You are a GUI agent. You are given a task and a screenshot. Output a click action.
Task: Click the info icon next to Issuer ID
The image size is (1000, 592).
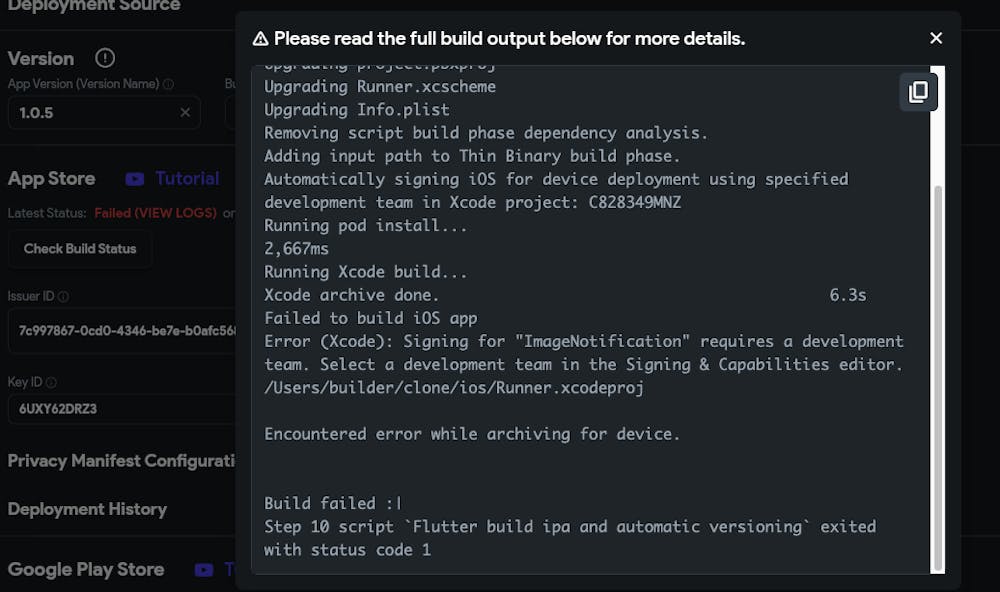63,296
